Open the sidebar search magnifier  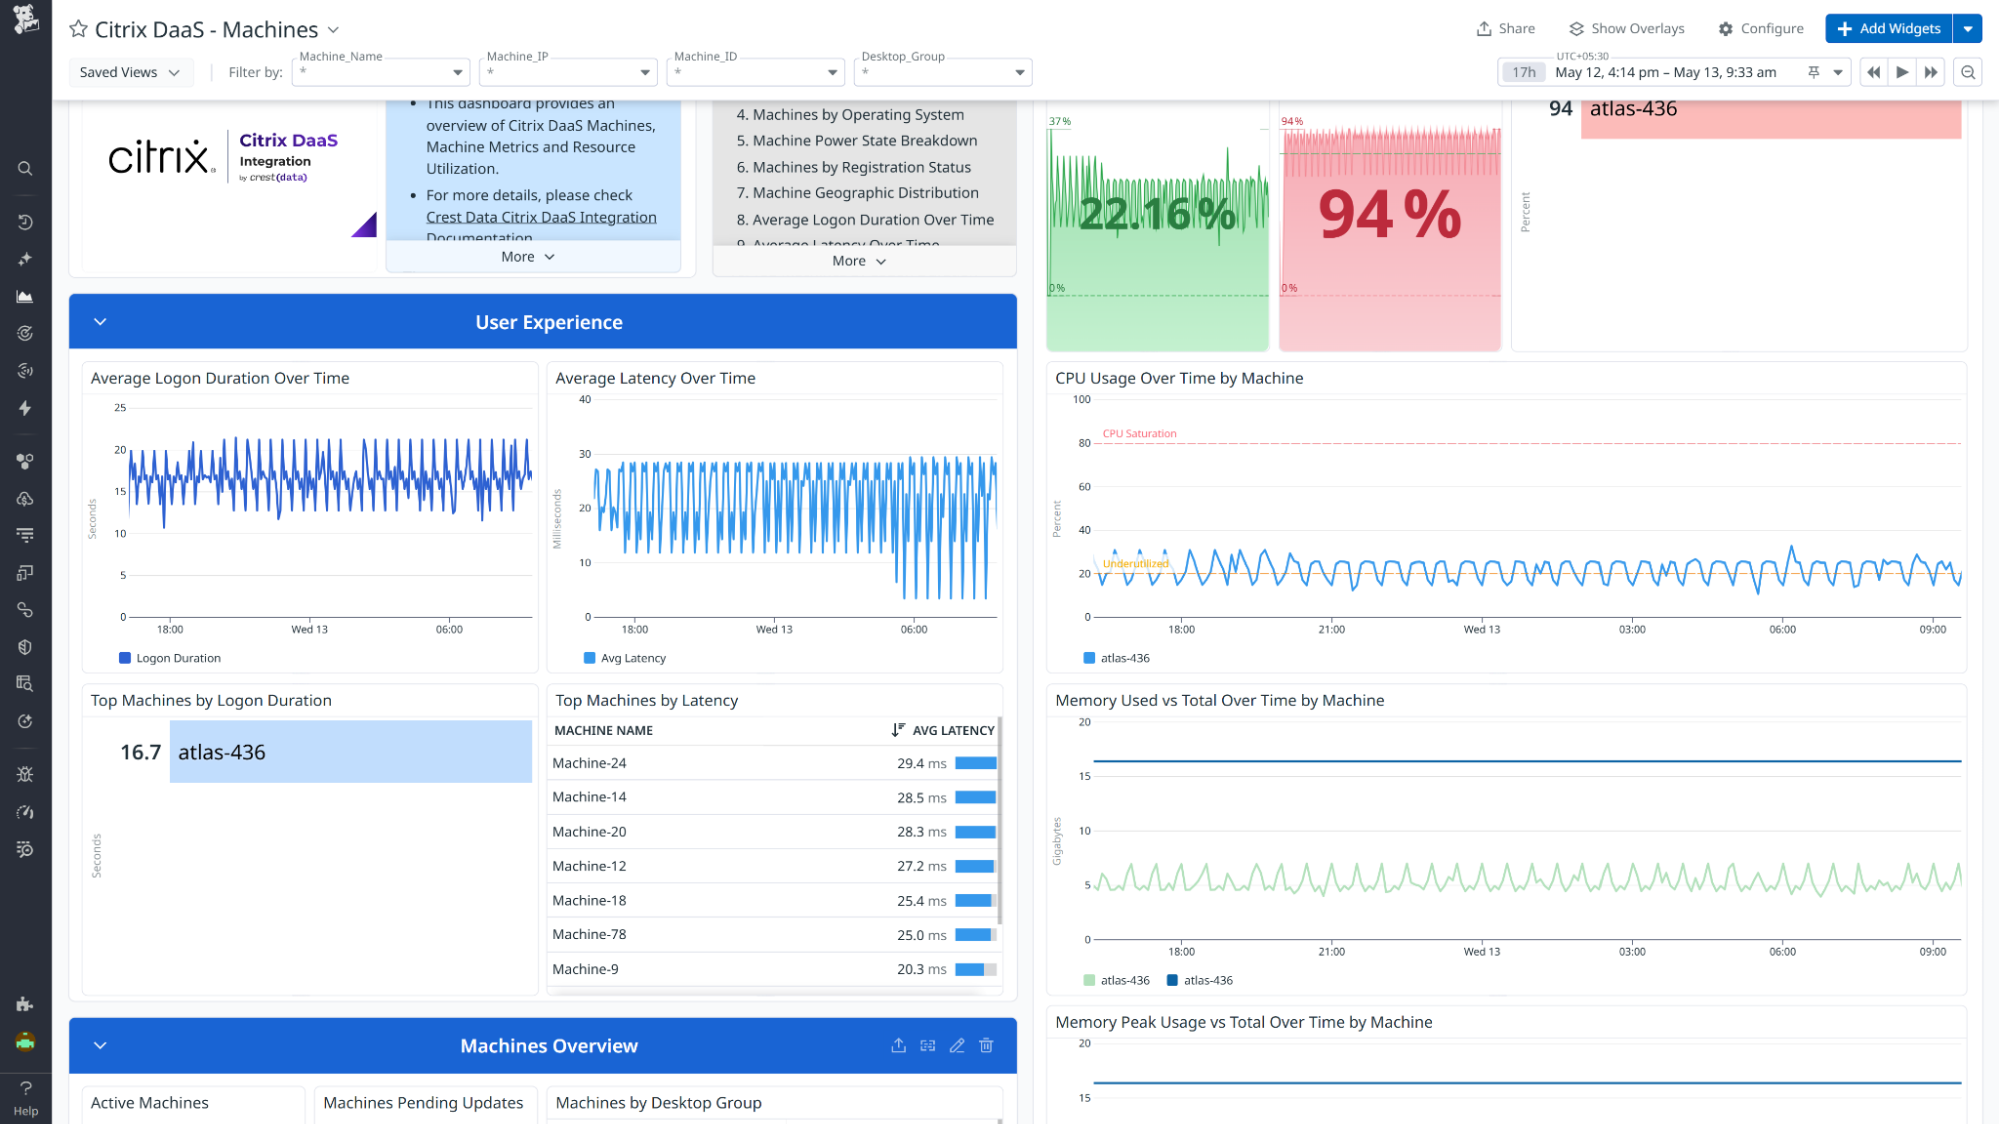pos(25,169)
